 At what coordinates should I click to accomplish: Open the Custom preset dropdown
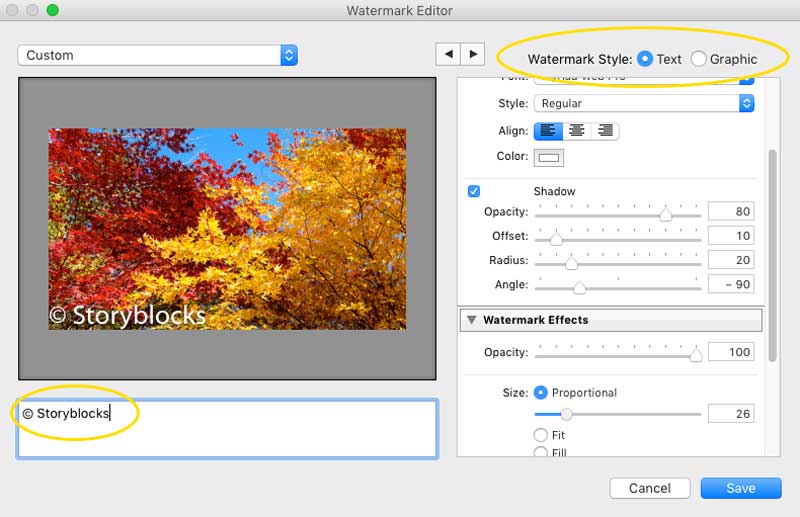pyautogui.click(x=158, y=55)
